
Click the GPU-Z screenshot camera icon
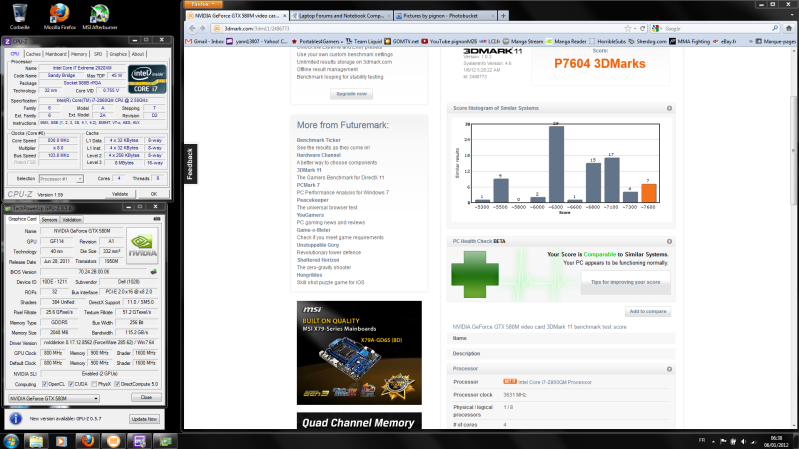[x=157, y=219]
